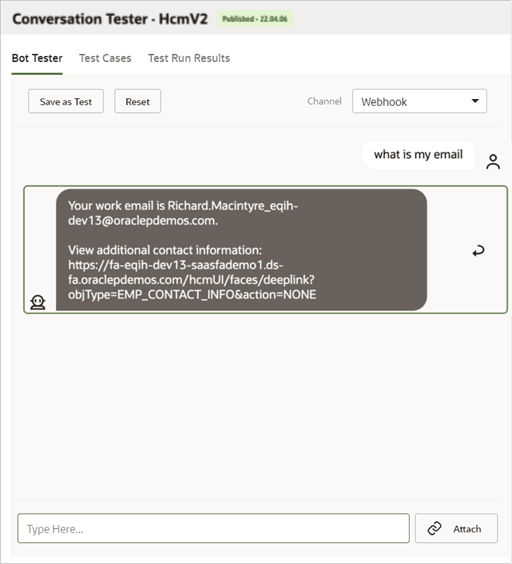
Task: Click the Published 22.04.06 status badge
Action: click(255, 19)
